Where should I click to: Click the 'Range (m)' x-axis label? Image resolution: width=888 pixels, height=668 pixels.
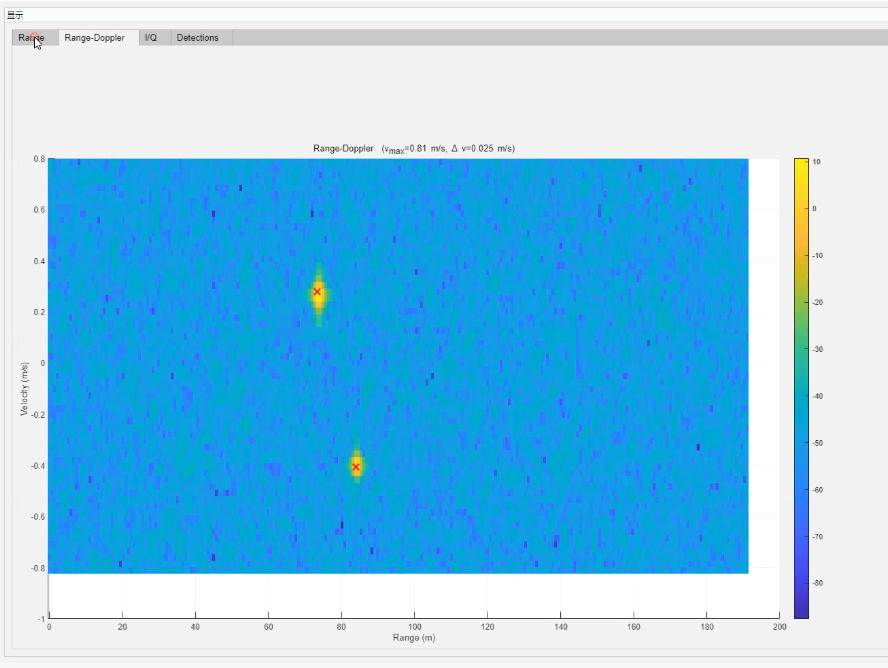click(414, 638)
